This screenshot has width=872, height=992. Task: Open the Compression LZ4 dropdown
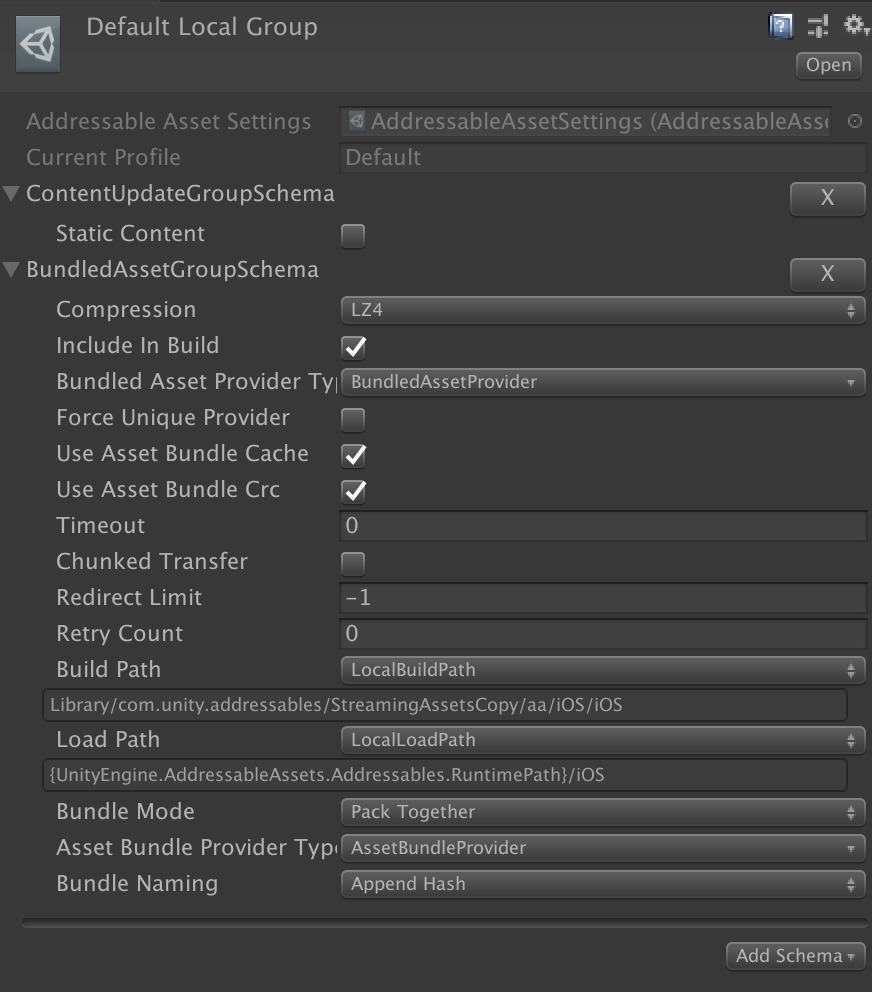pyautogui.click(x=603, y=310)
